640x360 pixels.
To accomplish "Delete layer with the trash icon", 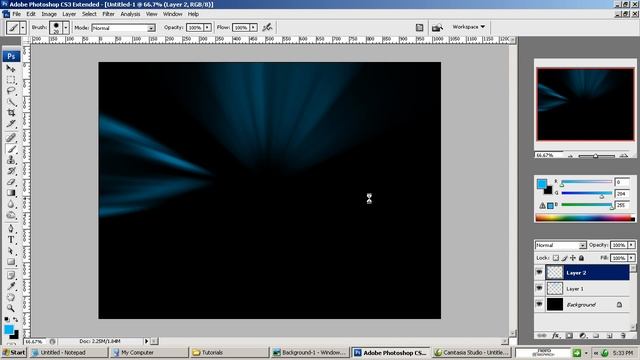I will coord(623,336).
